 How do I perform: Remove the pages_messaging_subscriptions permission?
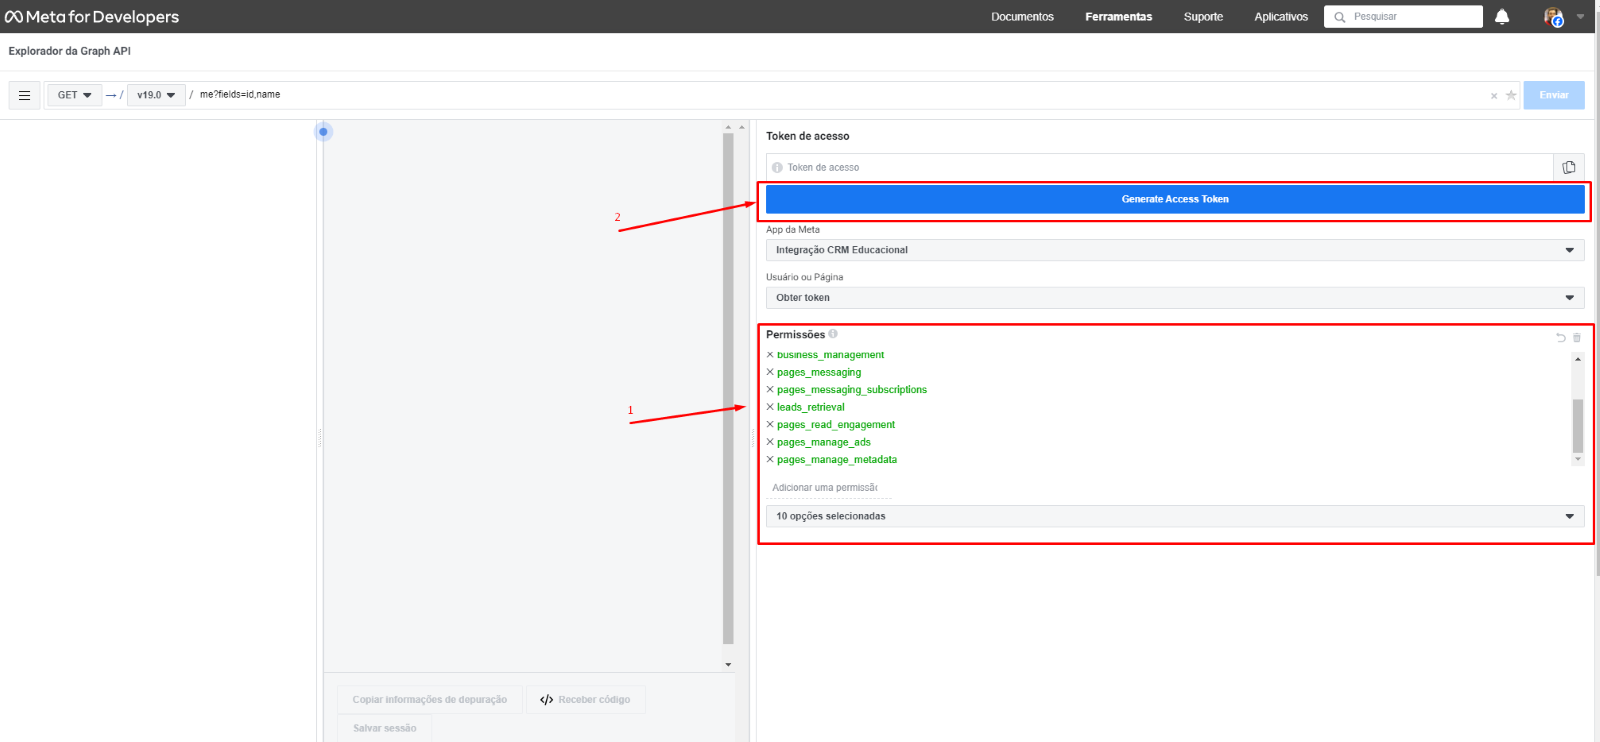point(770,390)
